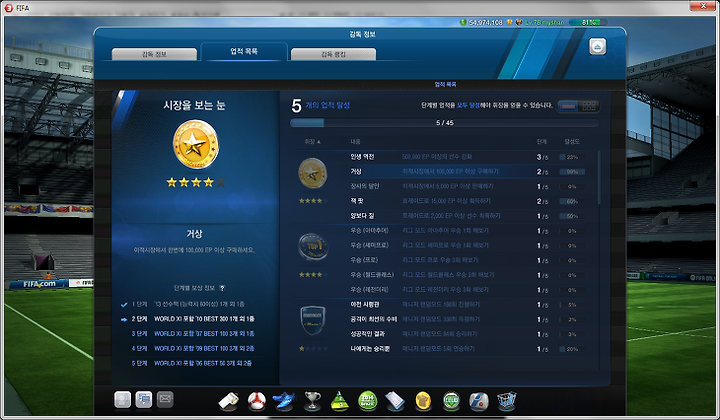Click the 54,974,108 EP balance

(486, 22)
